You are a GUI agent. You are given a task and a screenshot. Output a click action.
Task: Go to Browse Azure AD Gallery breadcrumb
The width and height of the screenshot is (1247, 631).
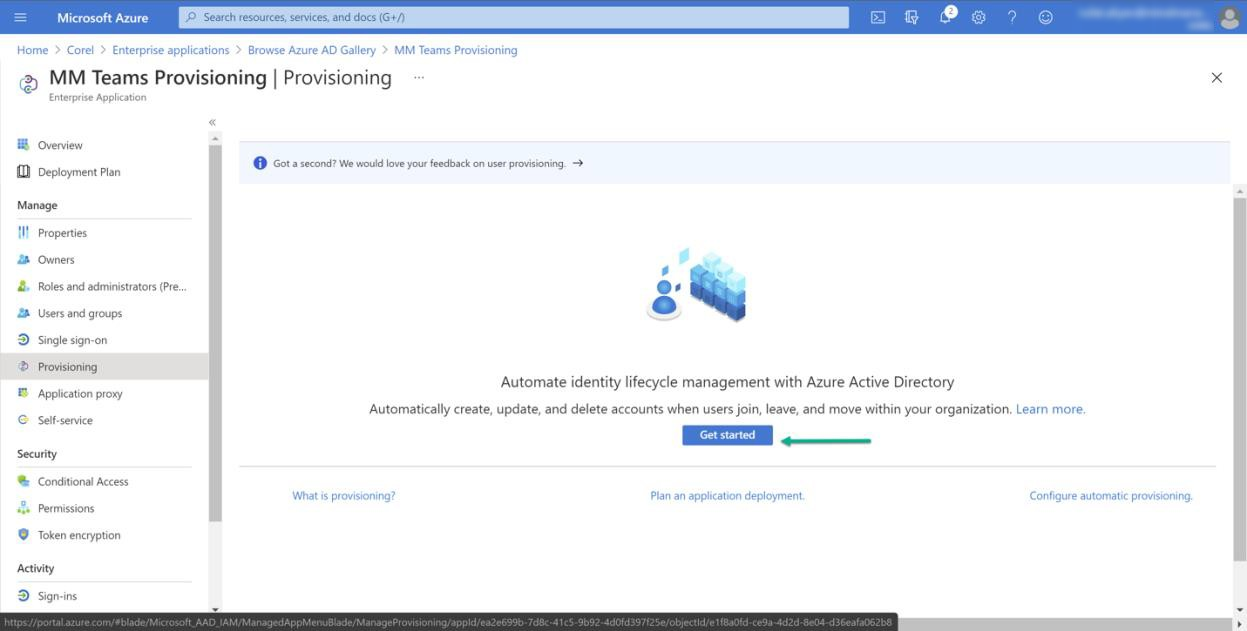pyautogui.click(x=312, y=50)
